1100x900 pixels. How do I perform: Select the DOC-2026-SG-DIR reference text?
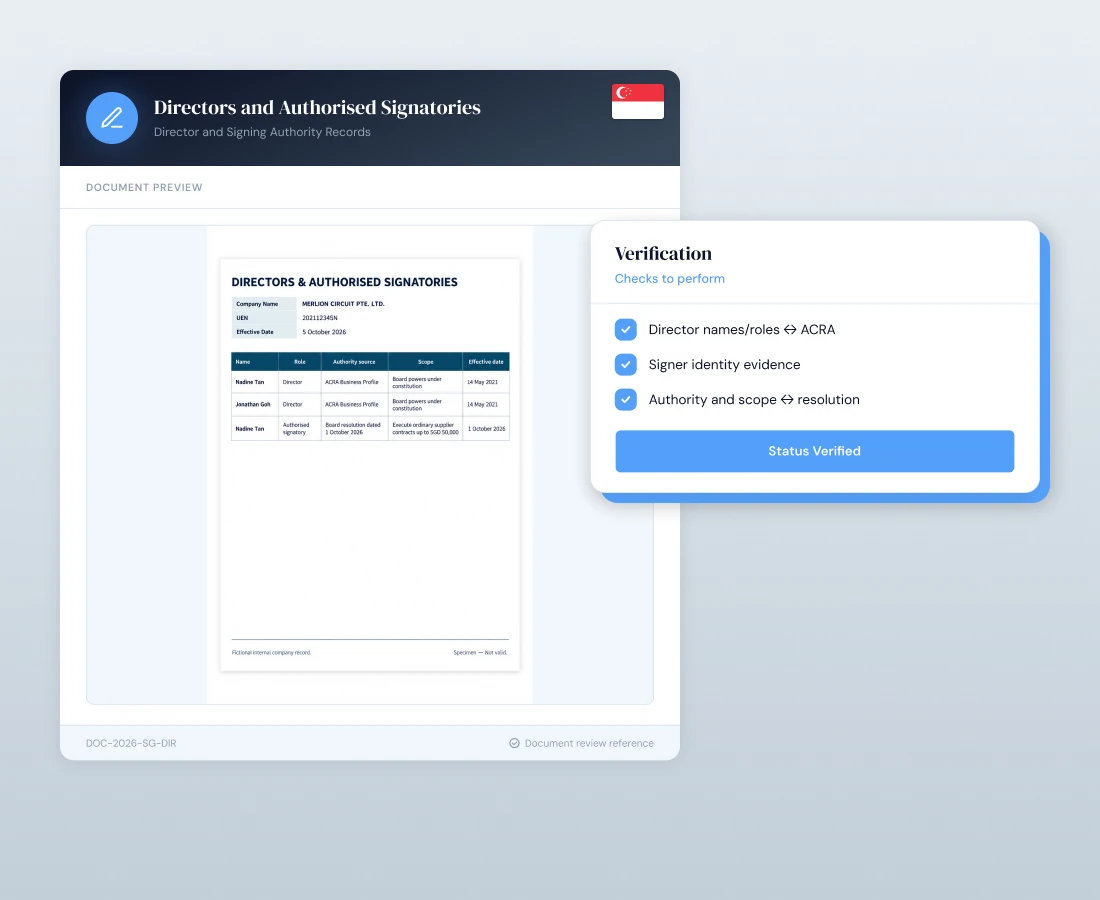click(x=131, y=743)
